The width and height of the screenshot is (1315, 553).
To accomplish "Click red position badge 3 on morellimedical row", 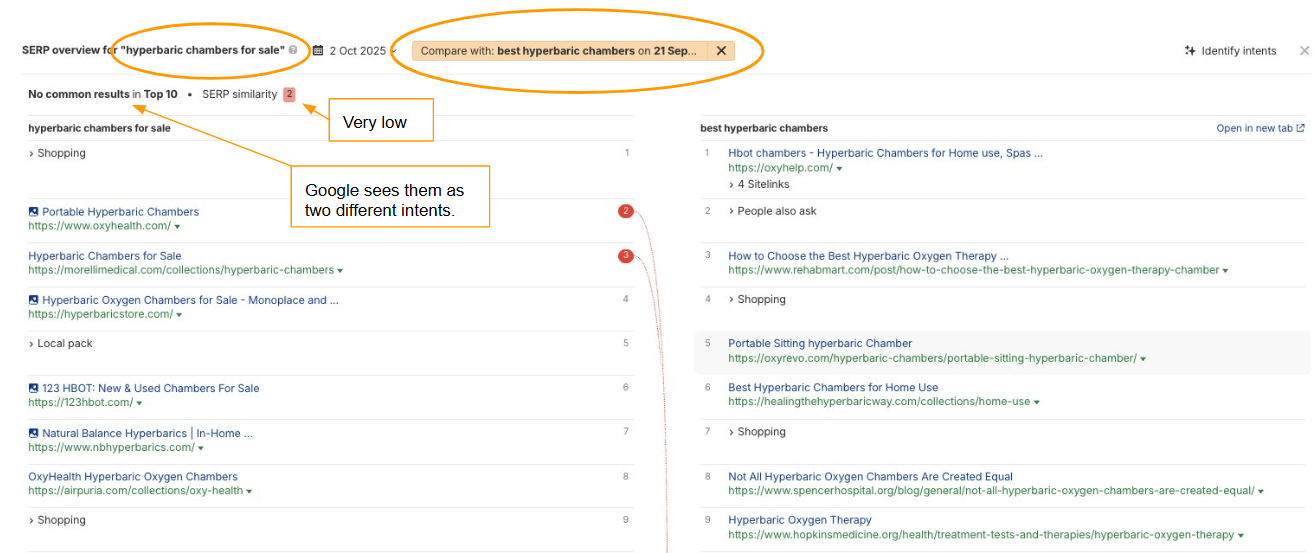I will (x=626, y=256).
